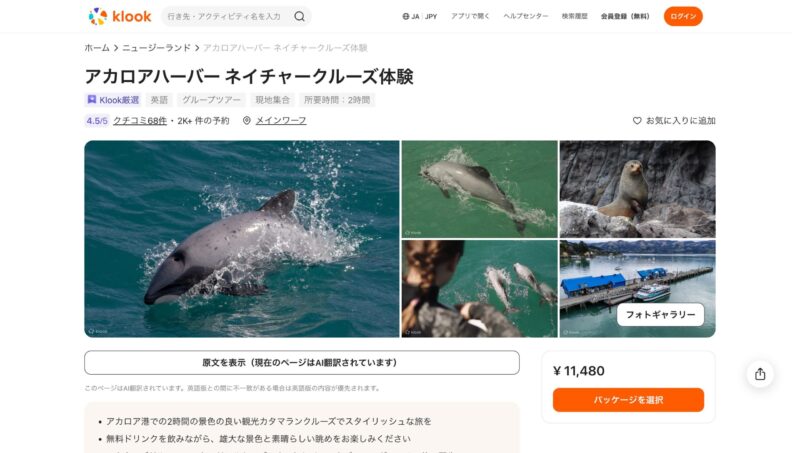Click the heart favorite icon
This screenshot has width=800, height=453.
pos(637,121)
